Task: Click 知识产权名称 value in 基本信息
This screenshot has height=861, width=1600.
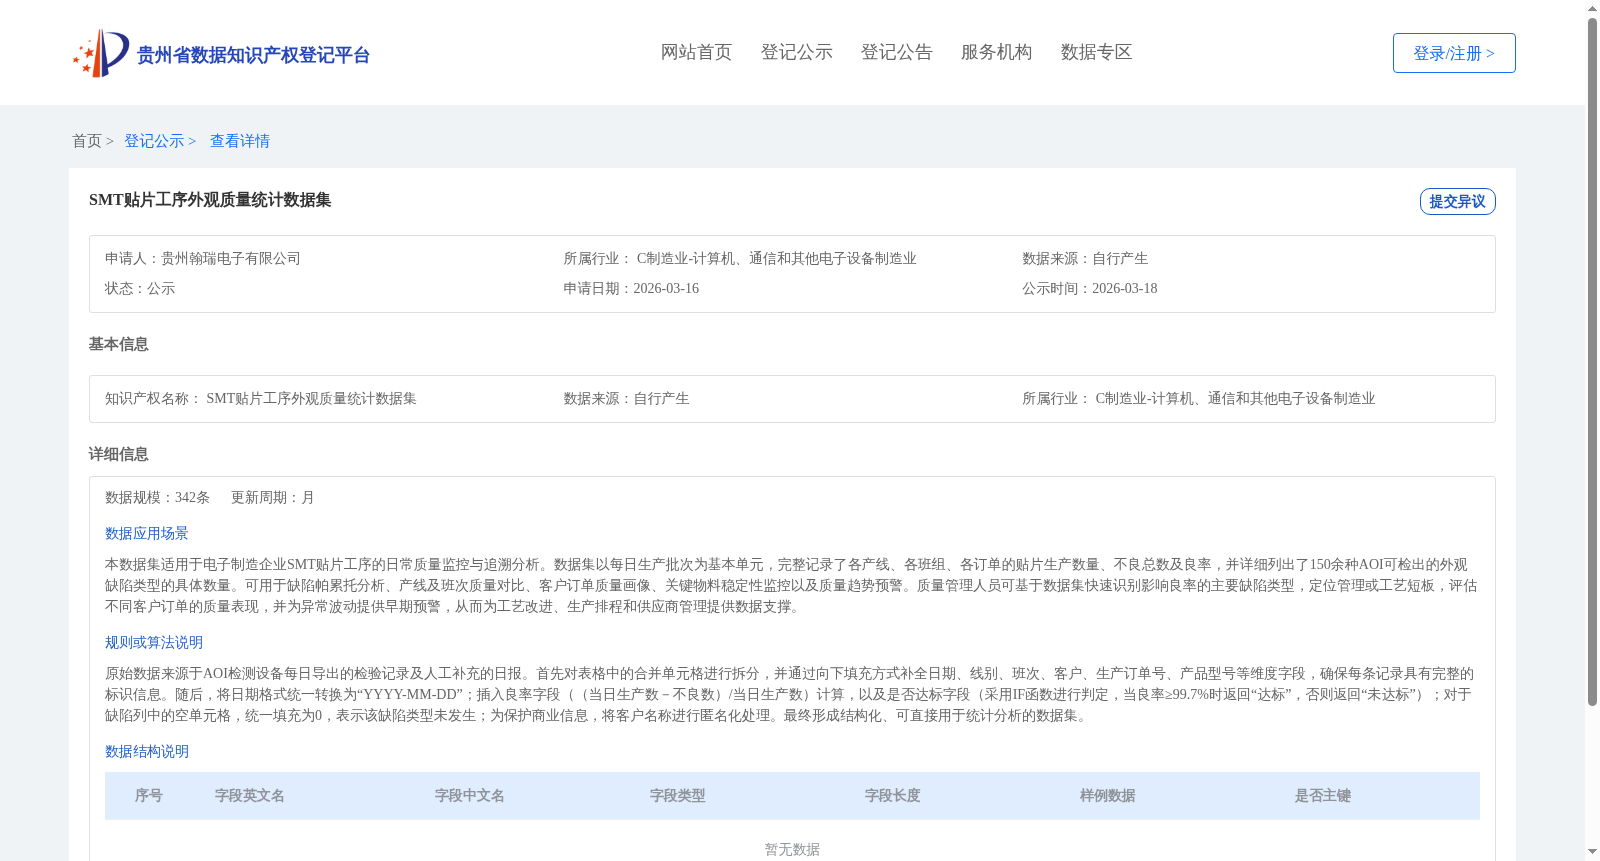Action: click(311, 398)
